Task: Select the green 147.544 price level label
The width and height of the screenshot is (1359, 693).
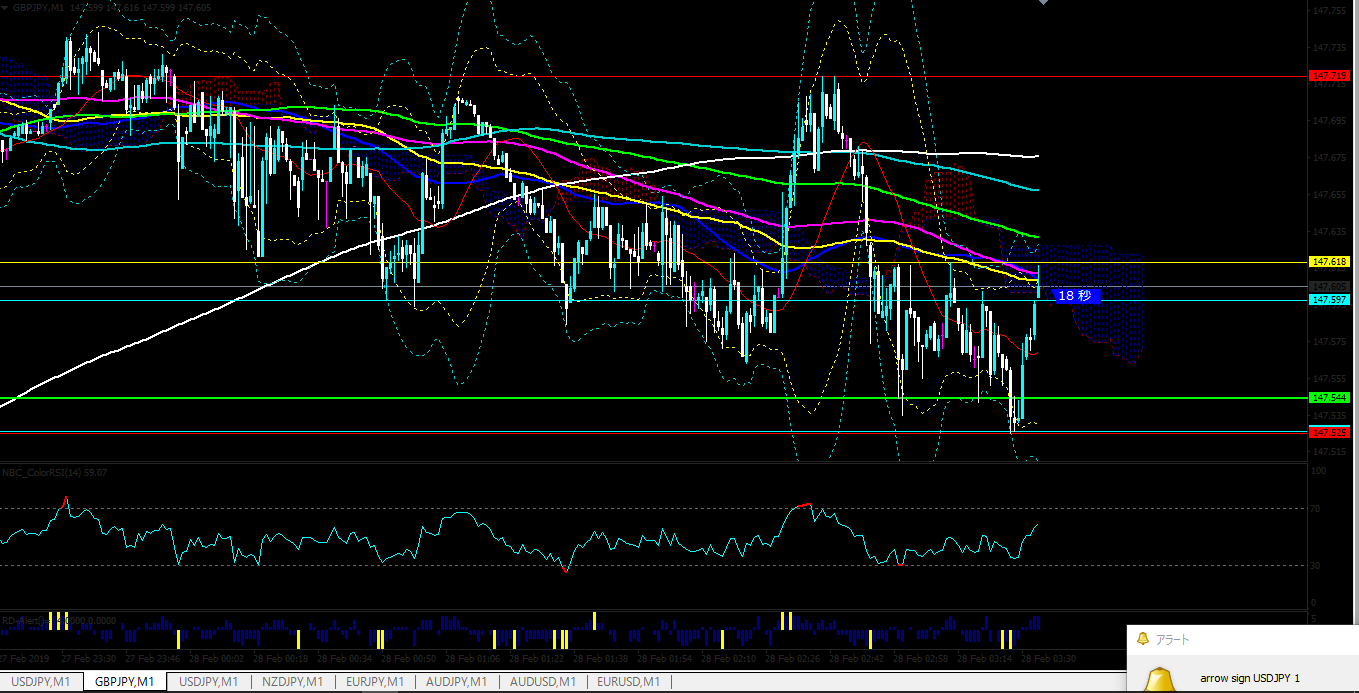Action: click(x=1328, y=398)
